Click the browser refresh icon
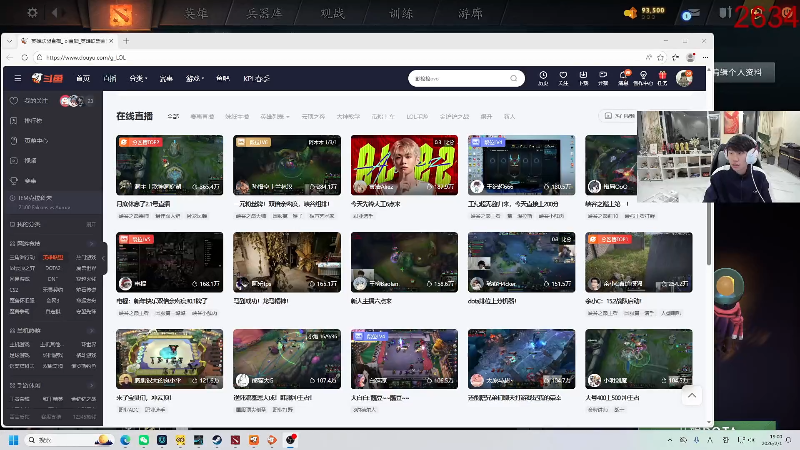Screen dimensions: 800x450 (x=24, y=58)
